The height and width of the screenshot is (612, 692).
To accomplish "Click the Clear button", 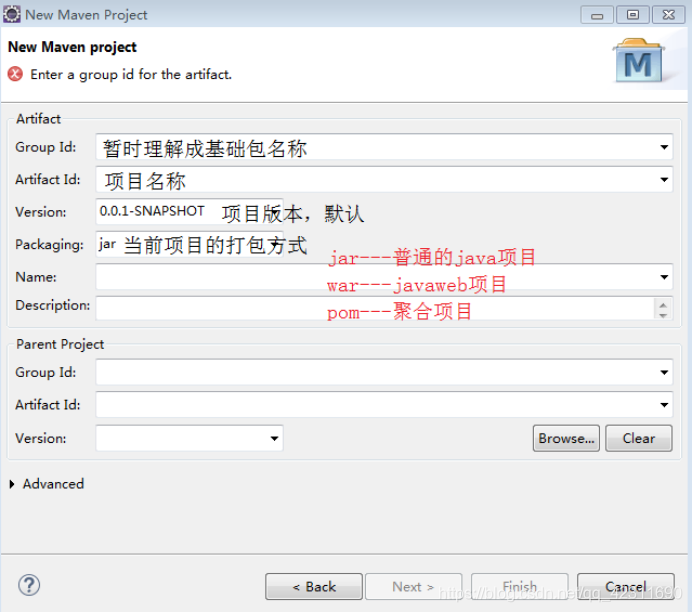I will 639,439.
